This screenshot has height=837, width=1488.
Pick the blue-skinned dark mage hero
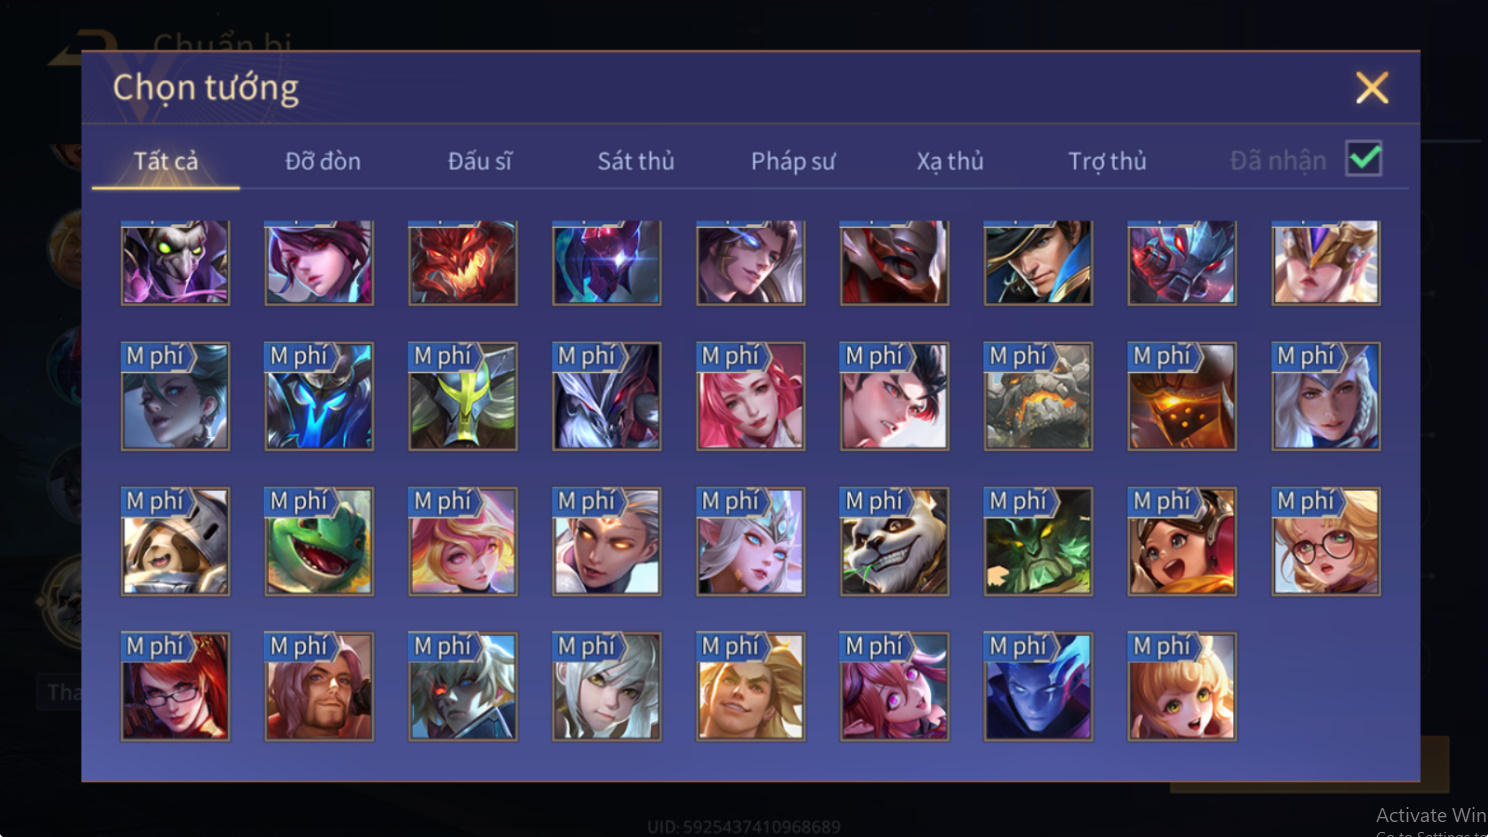pos(1038,686)
